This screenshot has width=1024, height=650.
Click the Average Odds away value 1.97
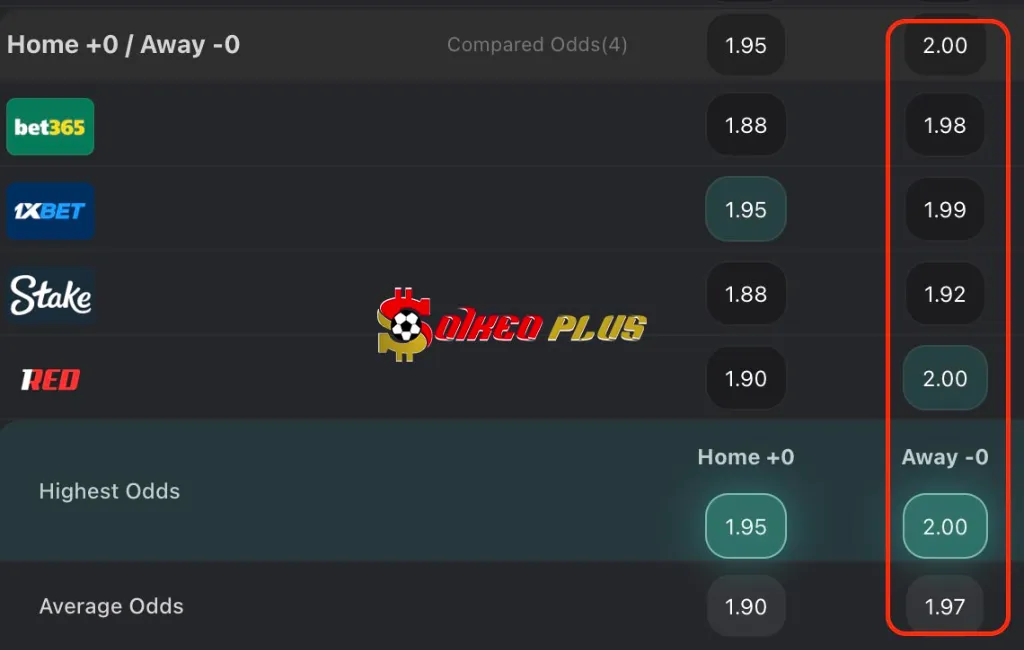(944, 606)
